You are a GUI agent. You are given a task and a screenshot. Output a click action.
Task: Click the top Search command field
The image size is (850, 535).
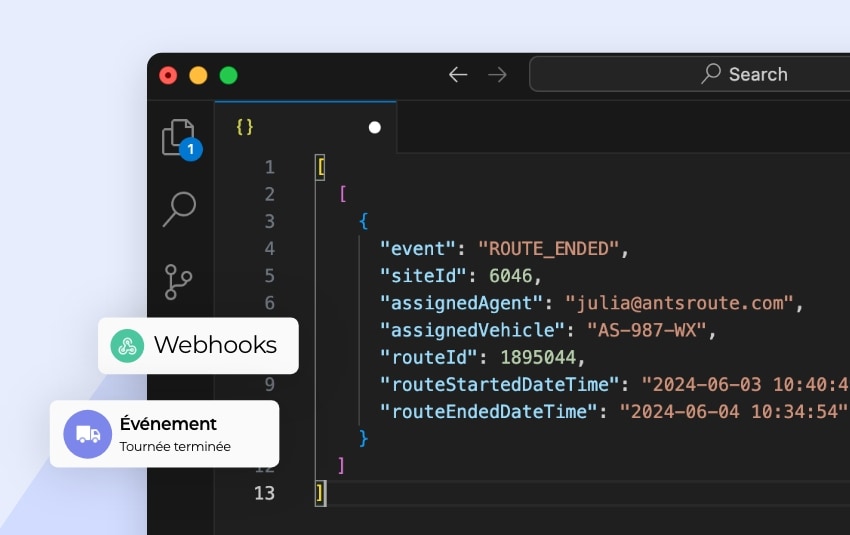coord(690,74)
